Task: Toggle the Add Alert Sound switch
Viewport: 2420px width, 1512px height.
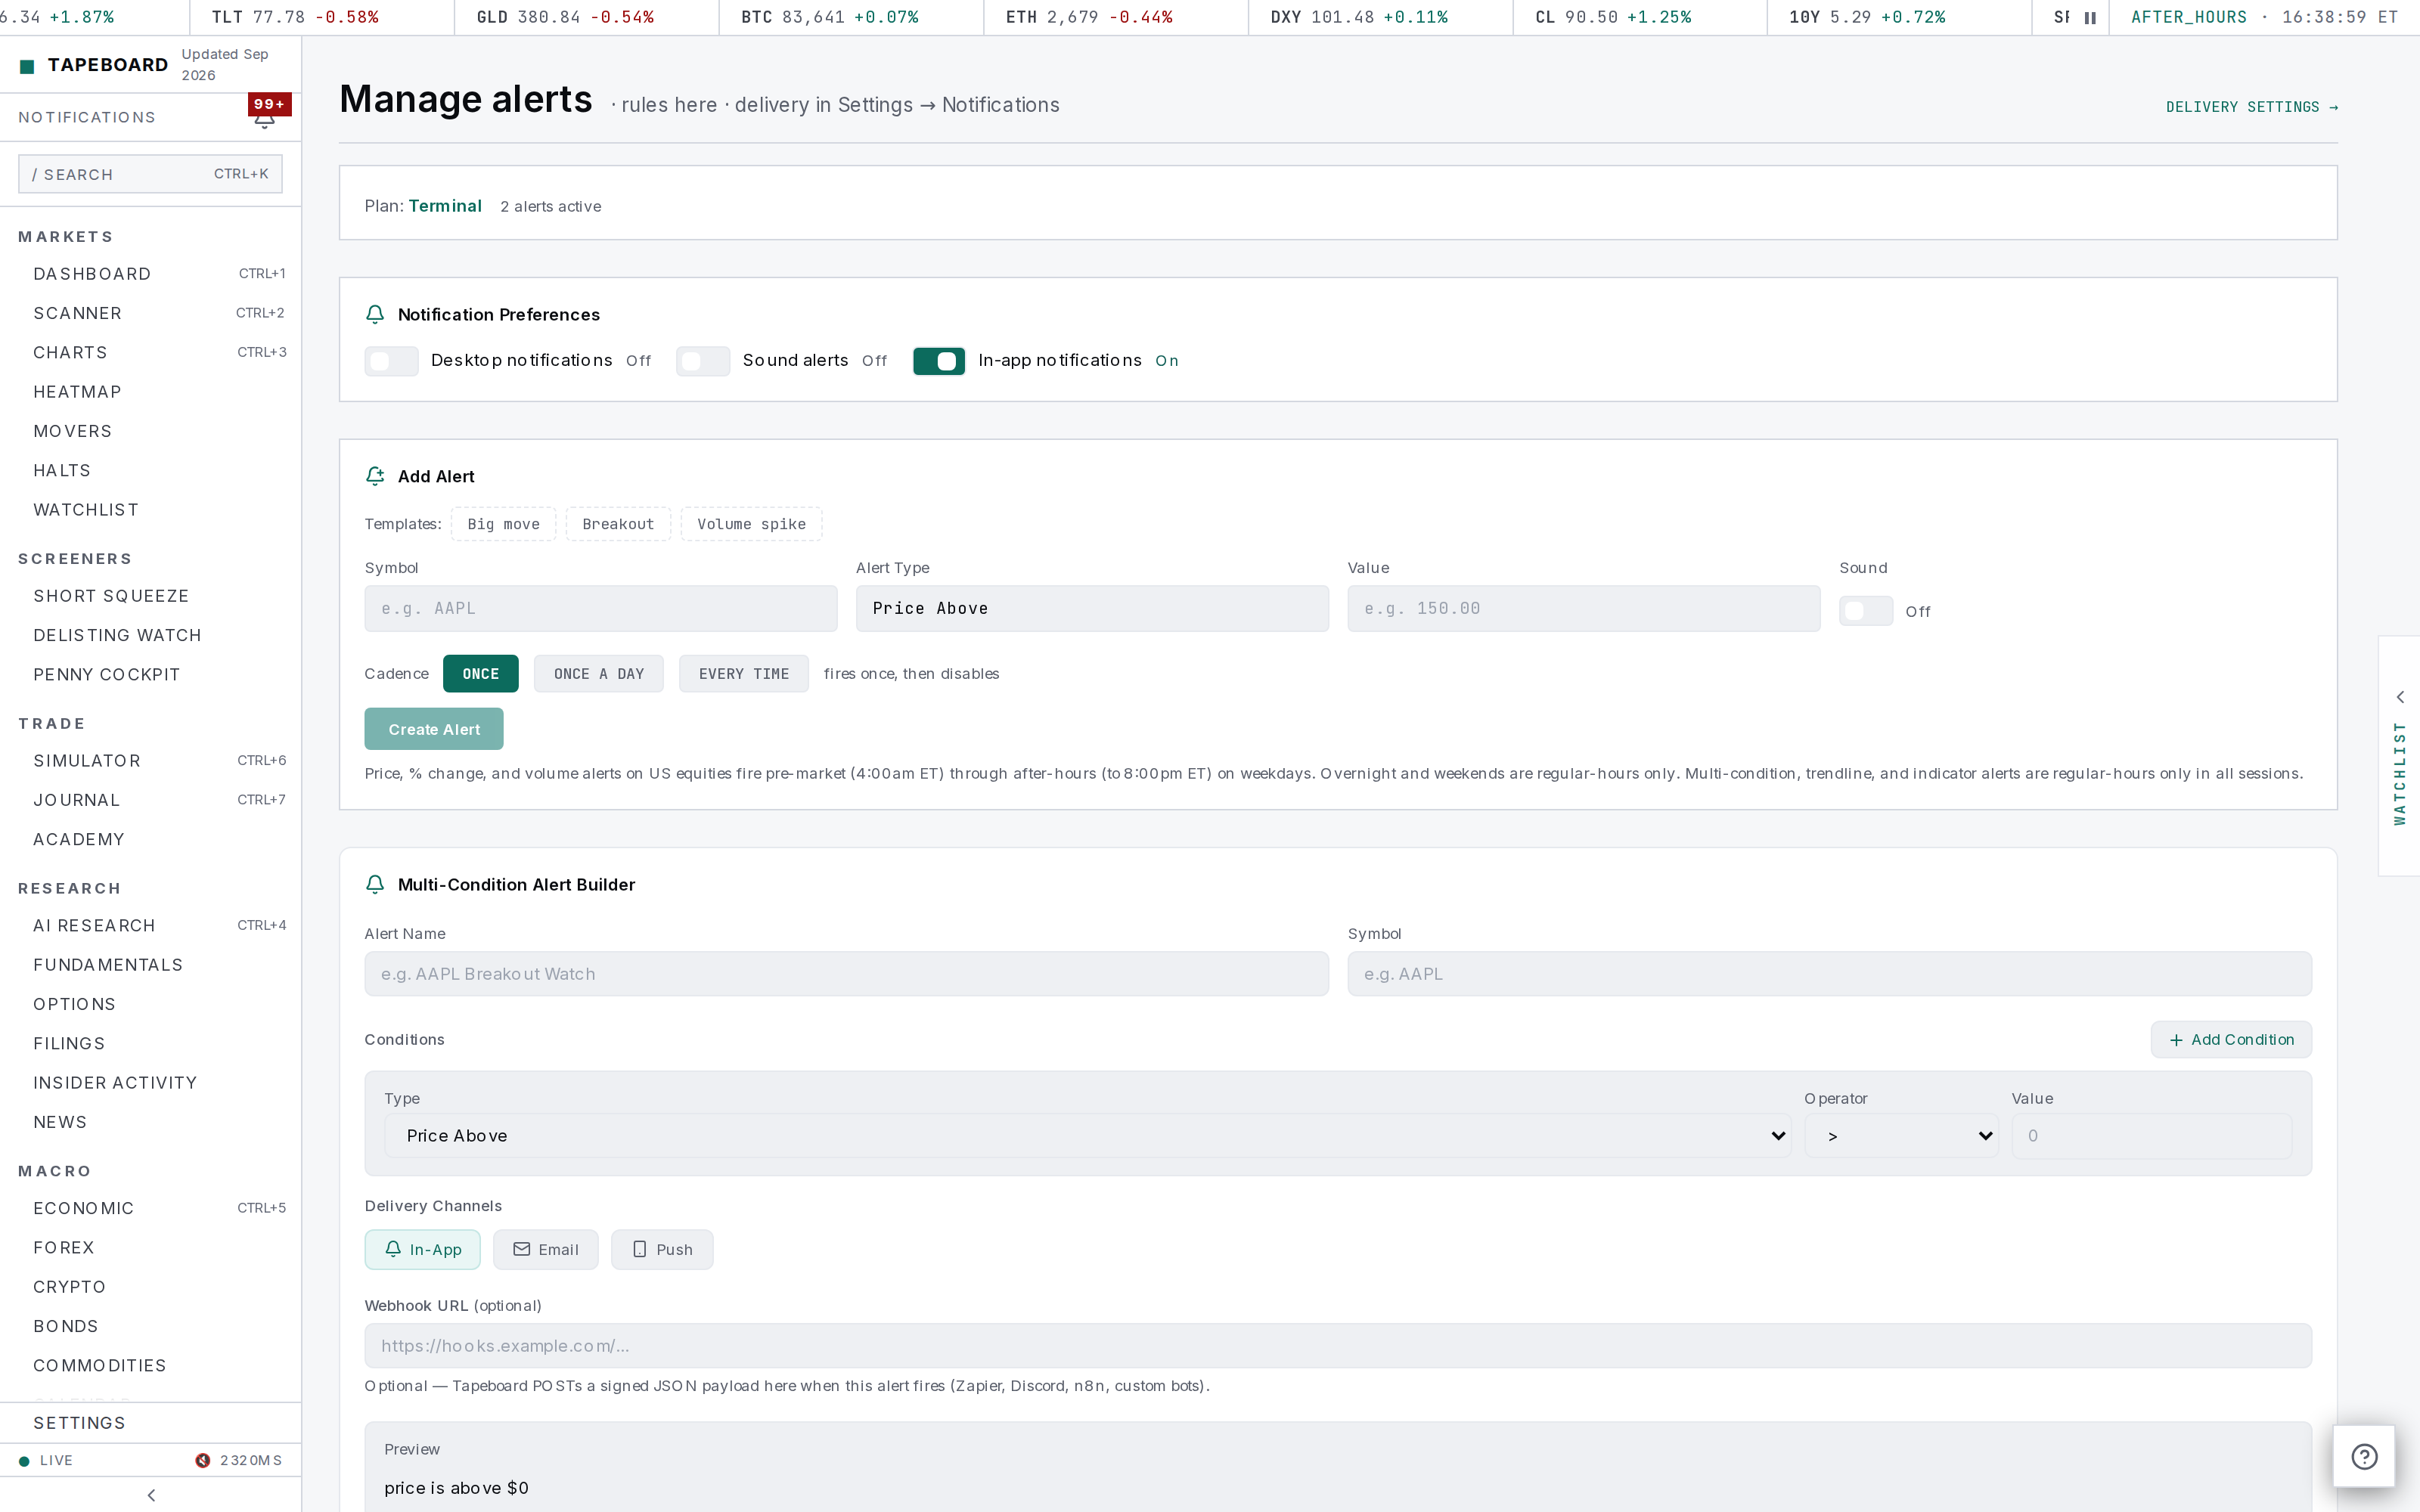Action: (x=1866, y=611)
